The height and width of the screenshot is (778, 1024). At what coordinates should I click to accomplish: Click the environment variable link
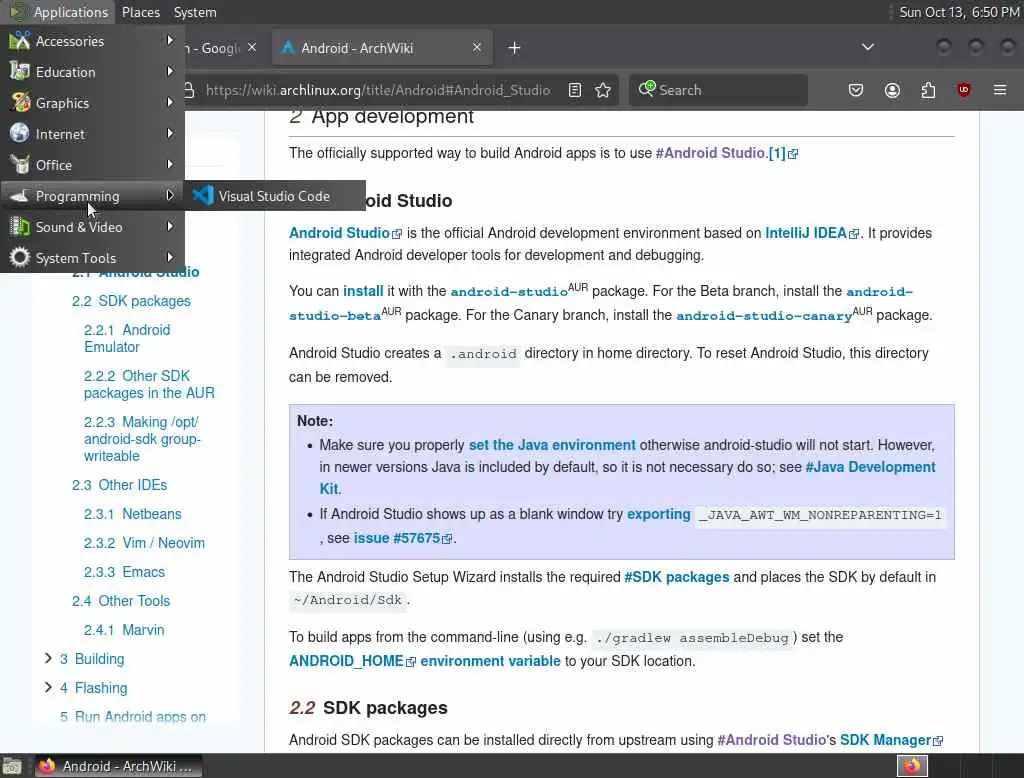tap(490, 661)
